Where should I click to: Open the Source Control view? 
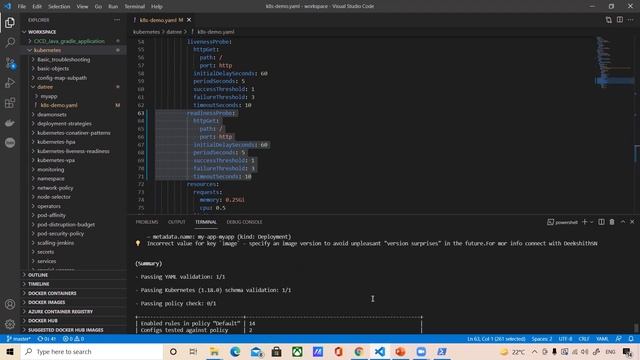coord(10,63)
